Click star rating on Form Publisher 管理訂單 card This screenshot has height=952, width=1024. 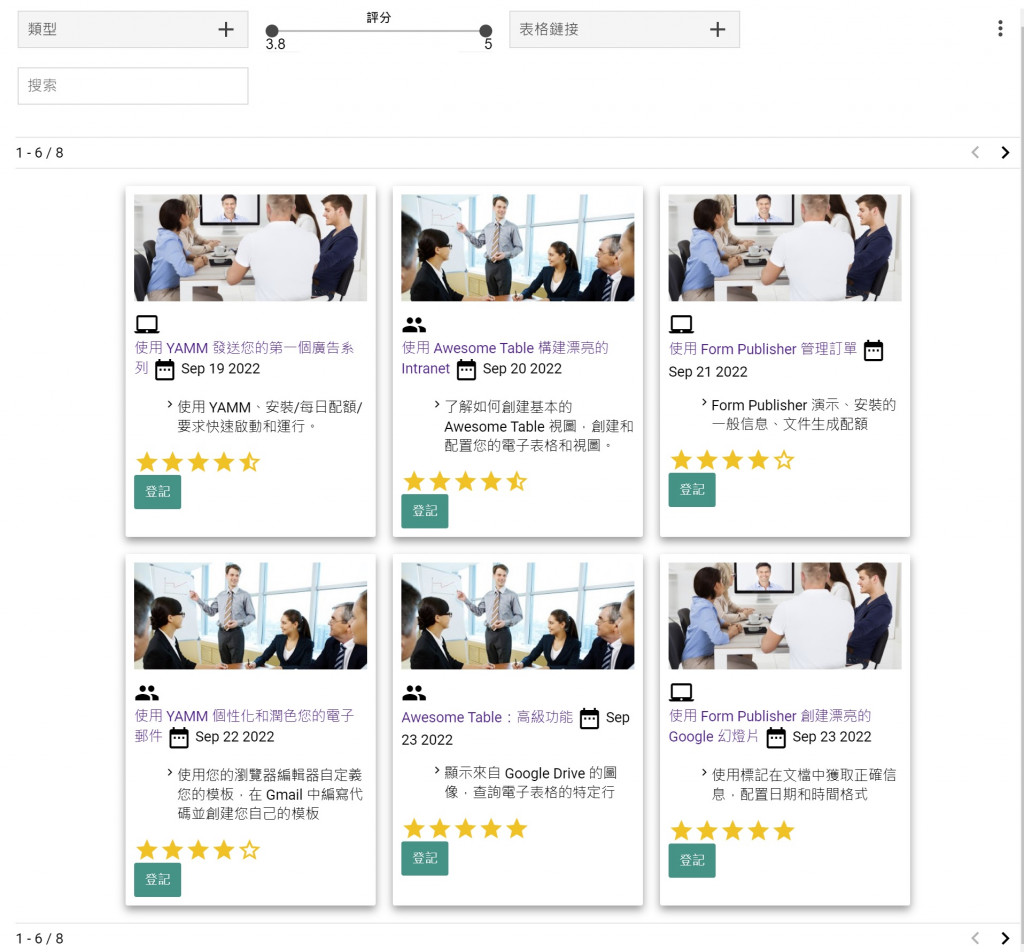[x=732, y=460]
